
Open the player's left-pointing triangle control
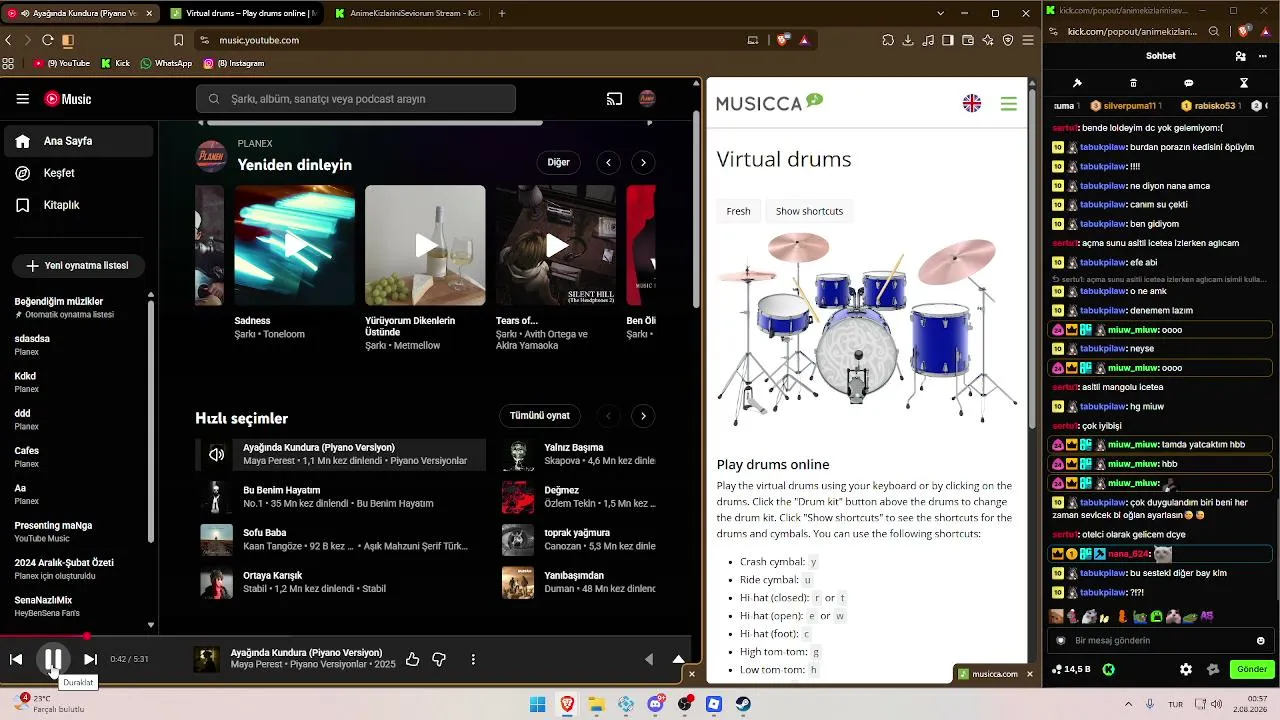click(x=649, y=659)
